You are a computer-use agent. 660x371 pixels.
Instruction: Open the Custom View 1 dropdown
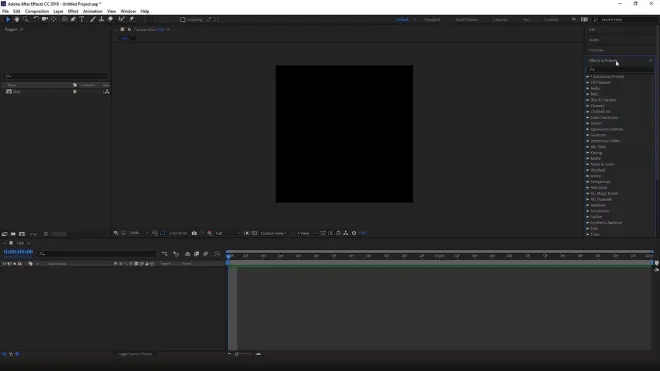[276, 233]
